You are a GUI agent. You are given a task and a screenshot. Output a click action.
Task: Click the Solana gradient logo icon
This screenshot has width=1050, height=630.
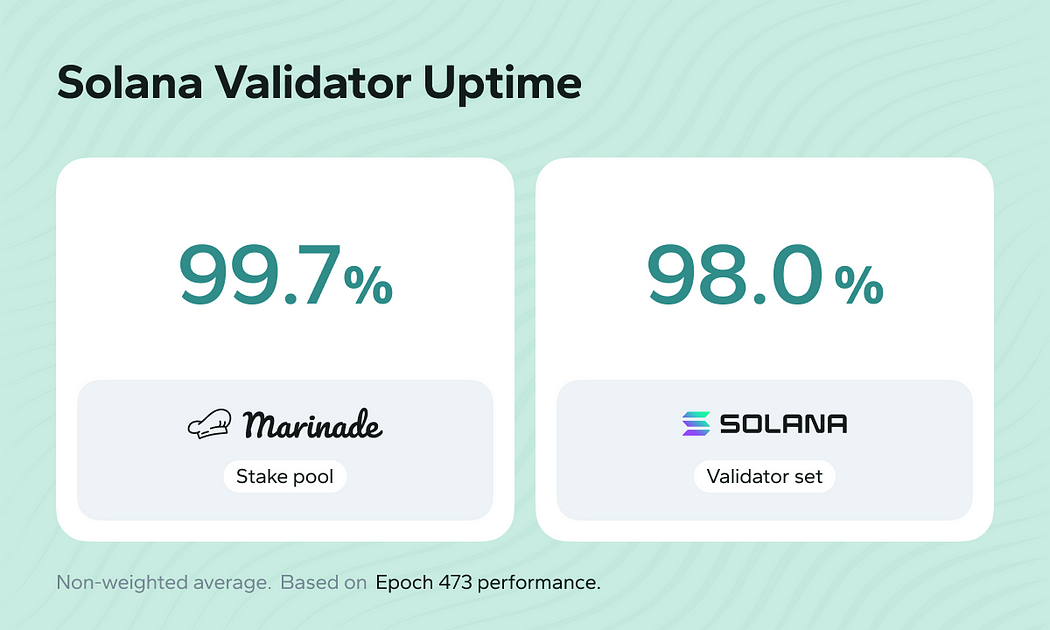(696, 424)
